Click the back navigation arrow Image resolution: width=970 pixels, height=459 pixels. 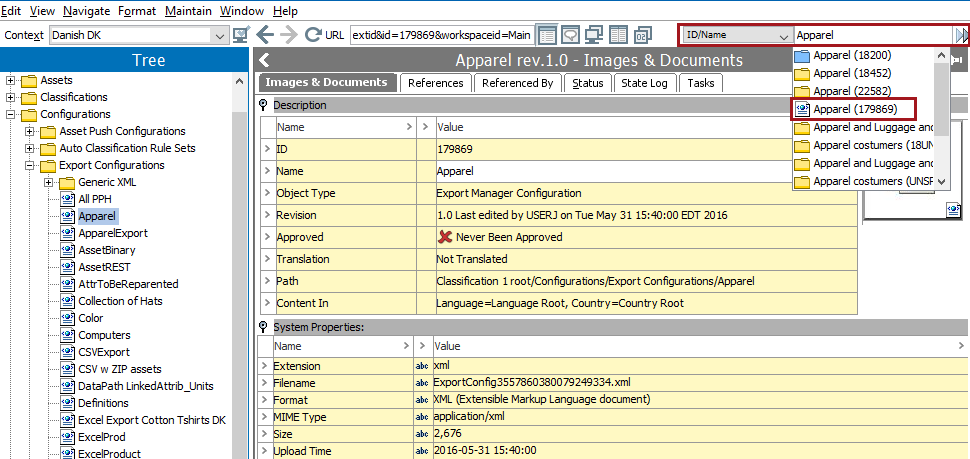(x=265, y=35)
